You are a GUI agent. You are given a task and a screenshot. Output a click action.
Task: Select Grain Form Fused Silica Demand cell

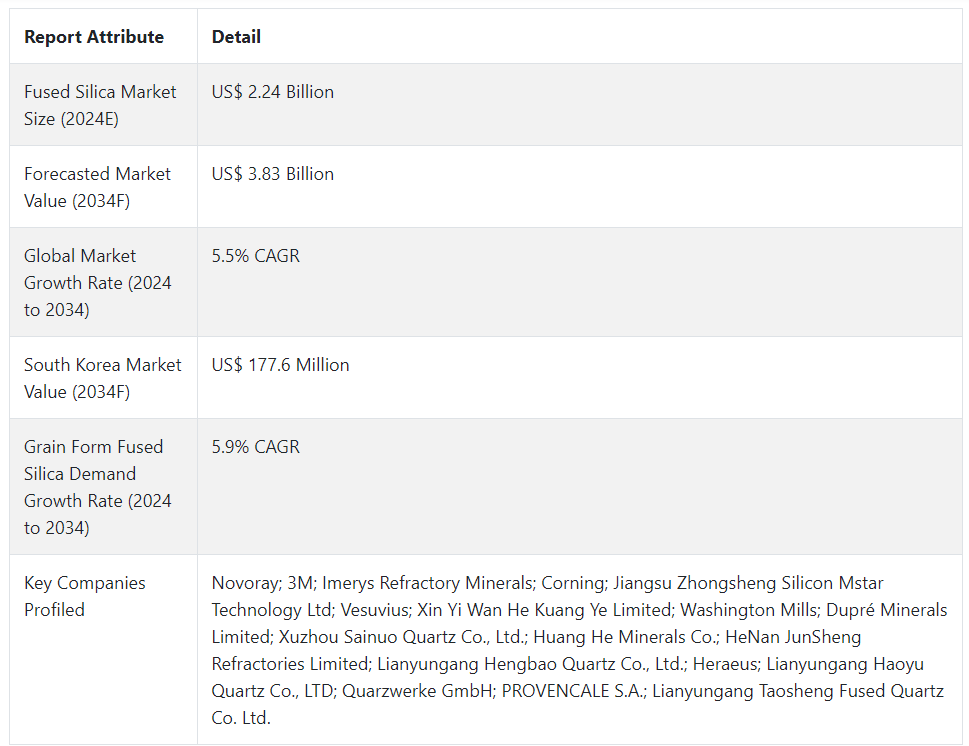pos(97,487)
